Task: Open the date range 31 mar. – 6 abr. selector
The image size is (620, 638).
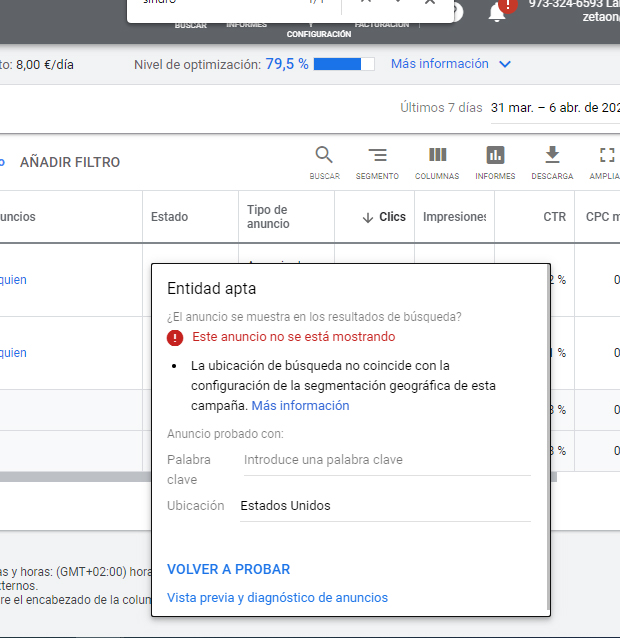Action: pos(555,107)
